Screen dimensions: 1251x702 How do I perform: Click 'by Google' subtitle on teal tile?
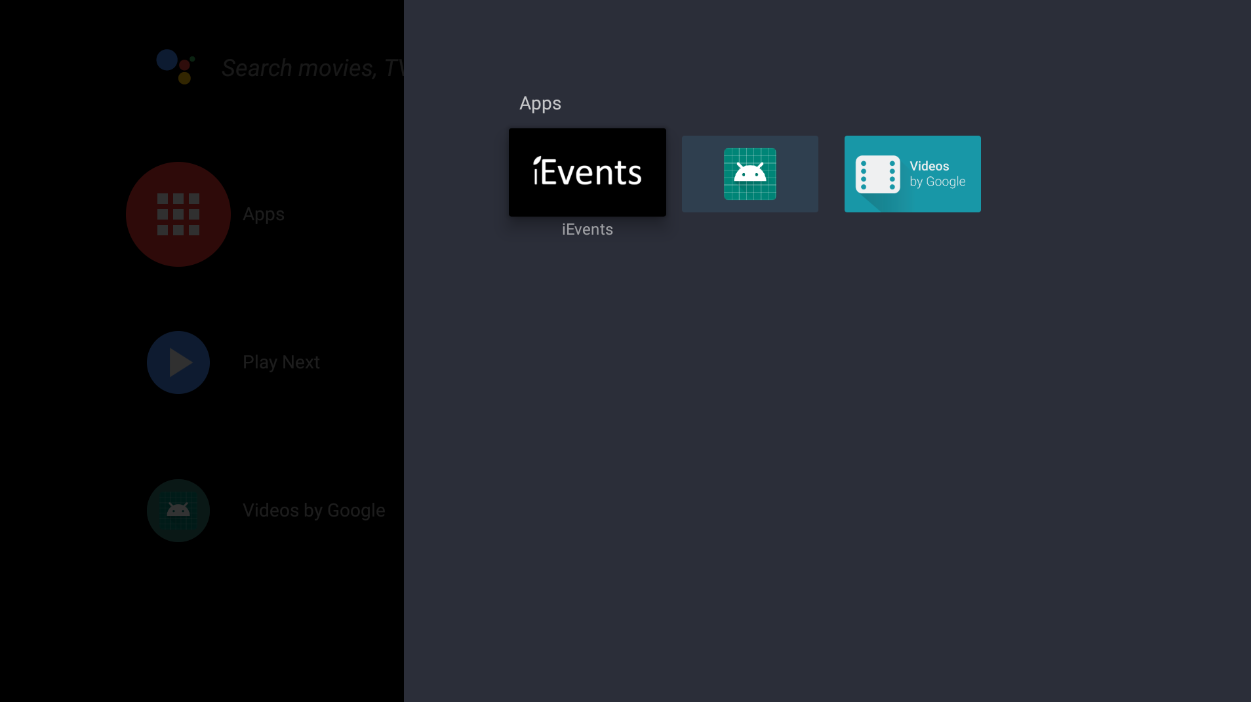coord(937,182)
